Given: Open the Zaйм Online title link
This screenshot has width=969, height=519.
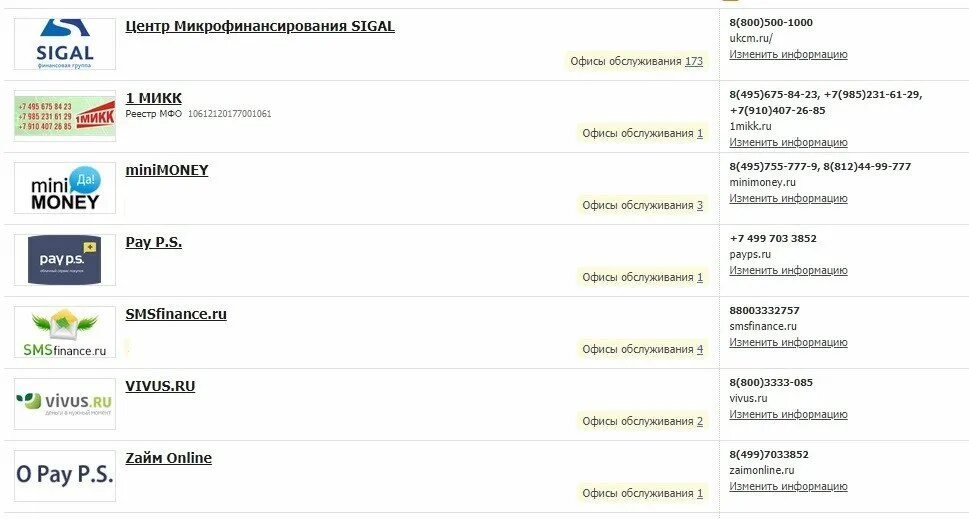Looking at the screenshot, I should click(169, 458).
